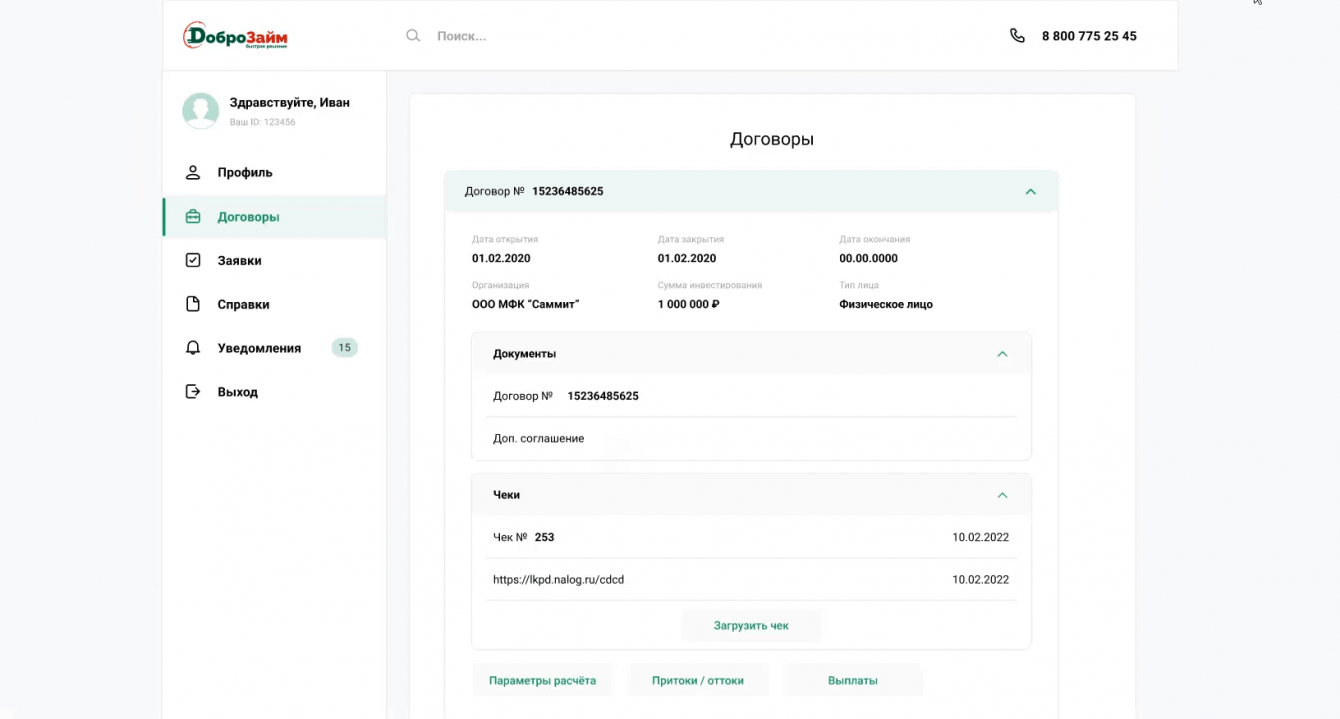Click the Заявки checkbox icon
This screenshot has width=1340, height=719.
[x=193, y=260]
